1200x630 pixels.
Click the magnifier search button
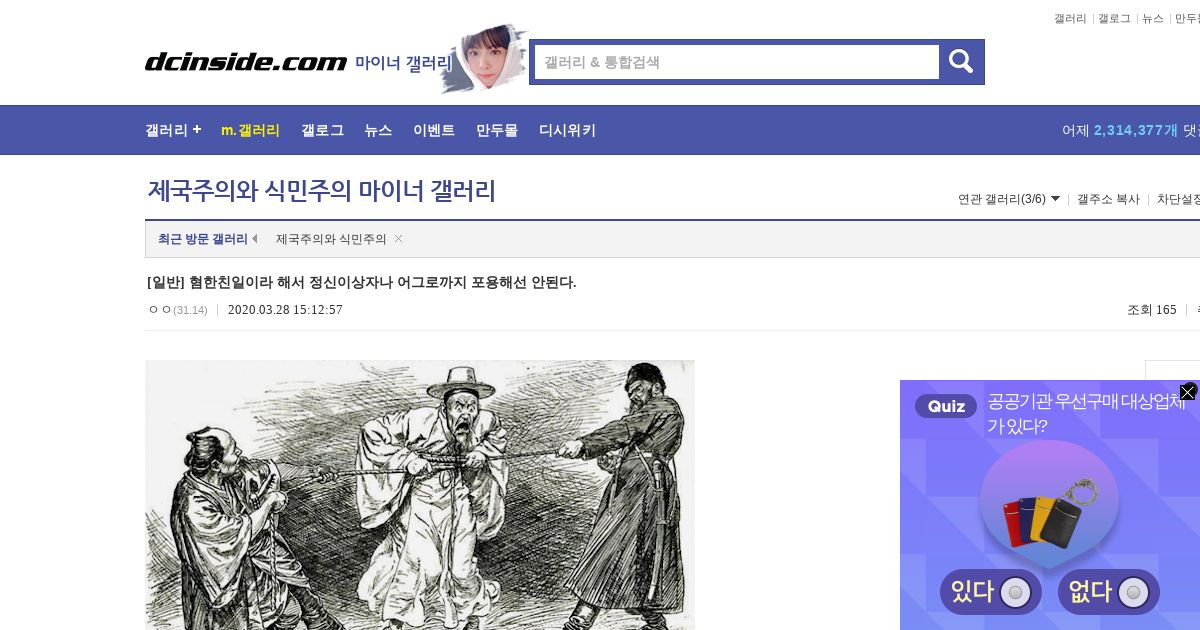(x=961, y=62)
